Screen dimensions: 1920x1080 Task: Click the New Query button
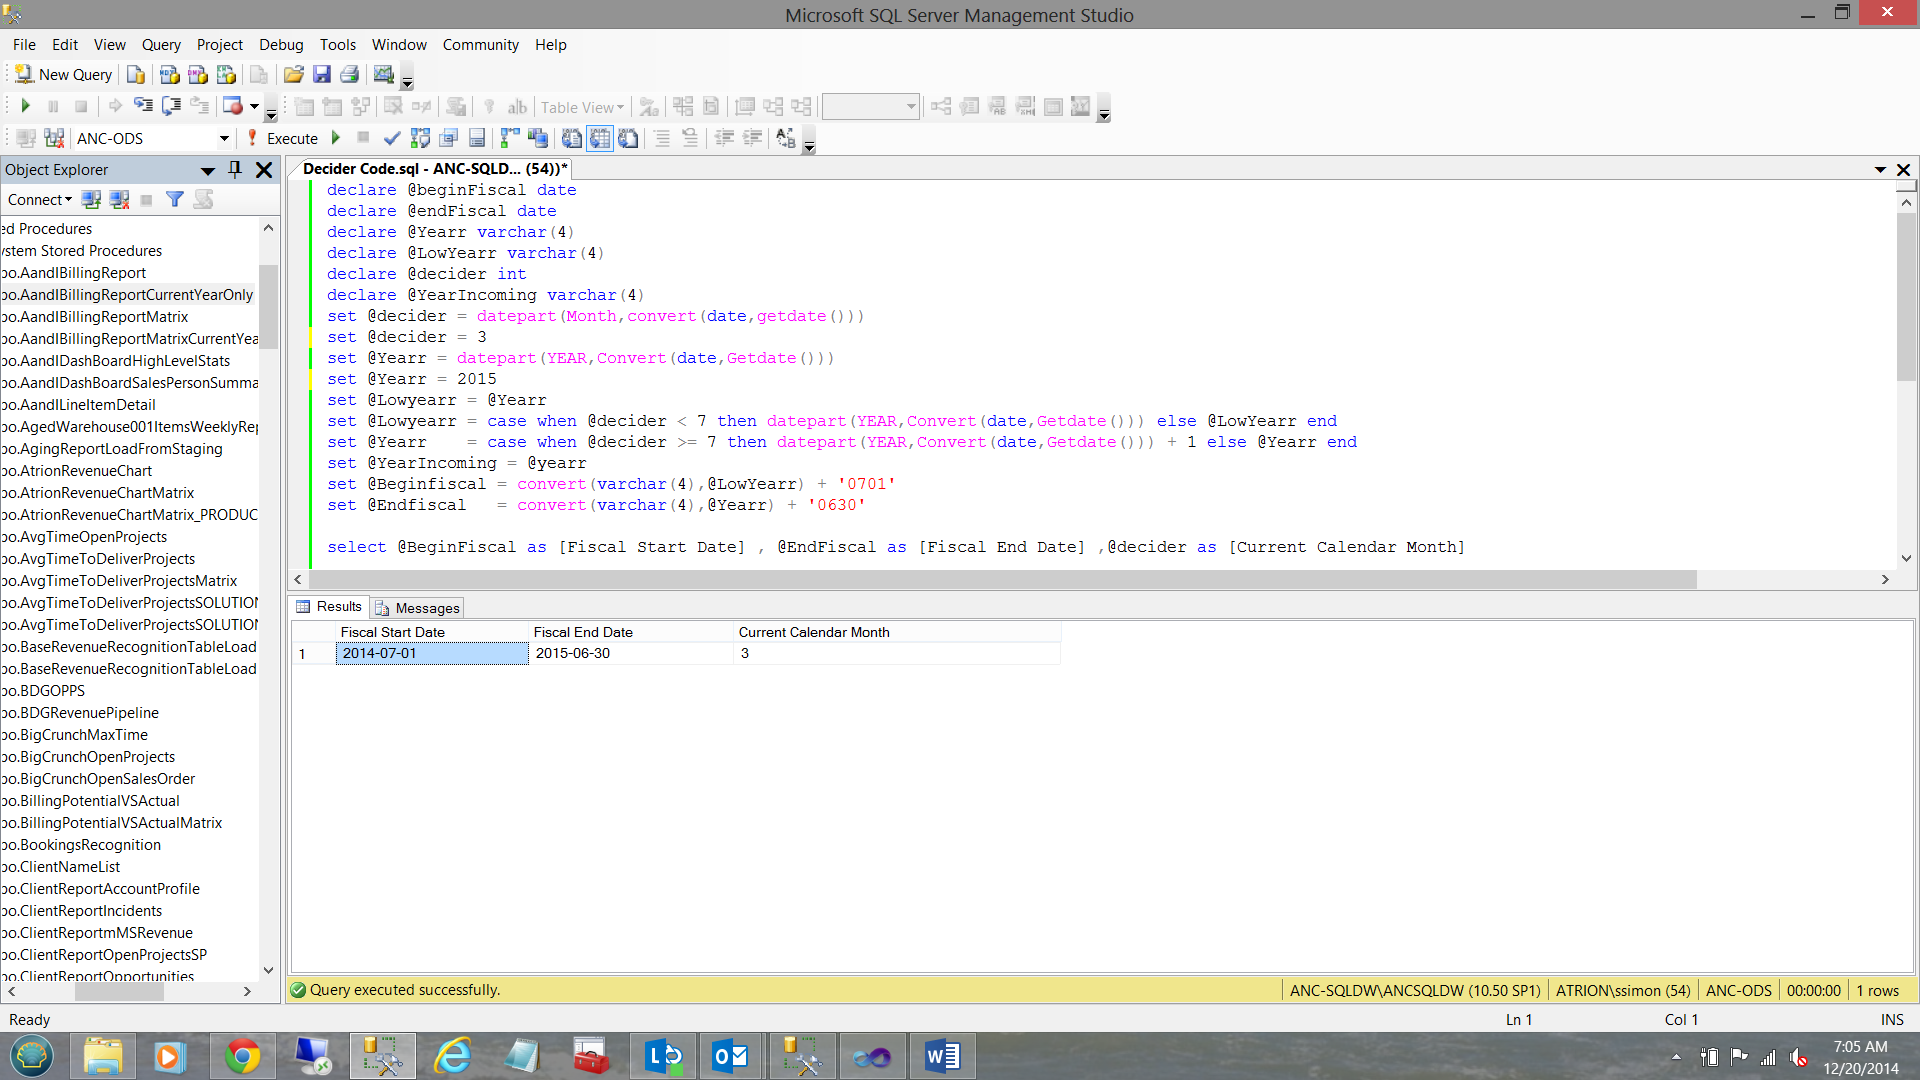point(63,75)
